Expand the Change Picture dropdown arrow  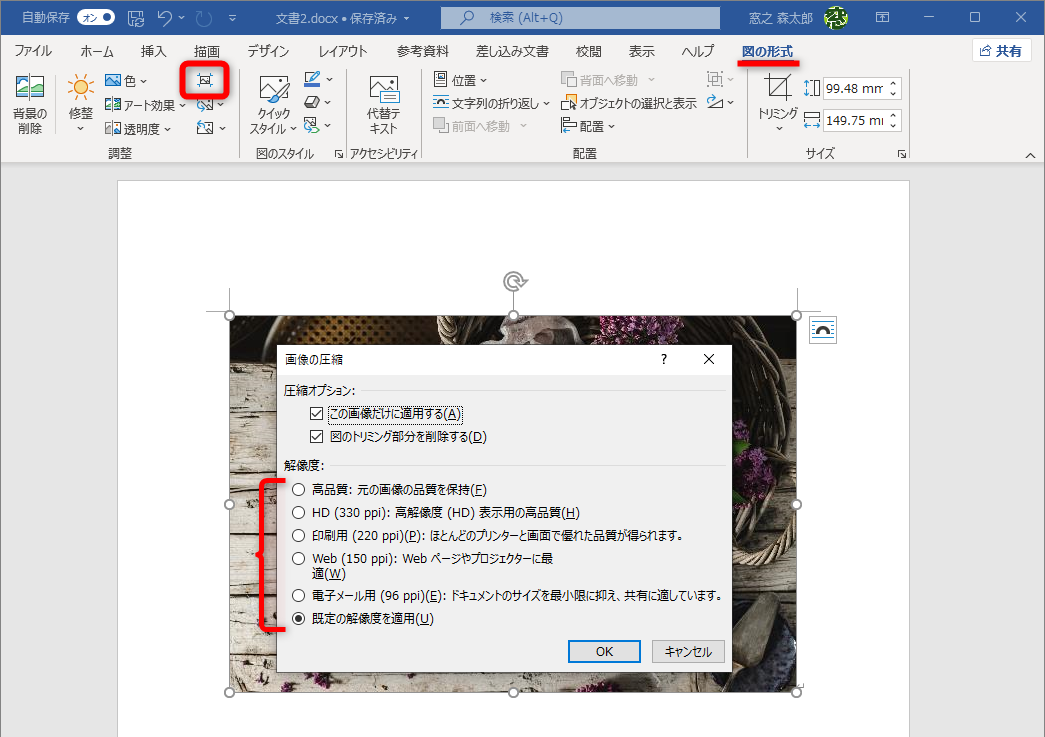click(221, 105)
